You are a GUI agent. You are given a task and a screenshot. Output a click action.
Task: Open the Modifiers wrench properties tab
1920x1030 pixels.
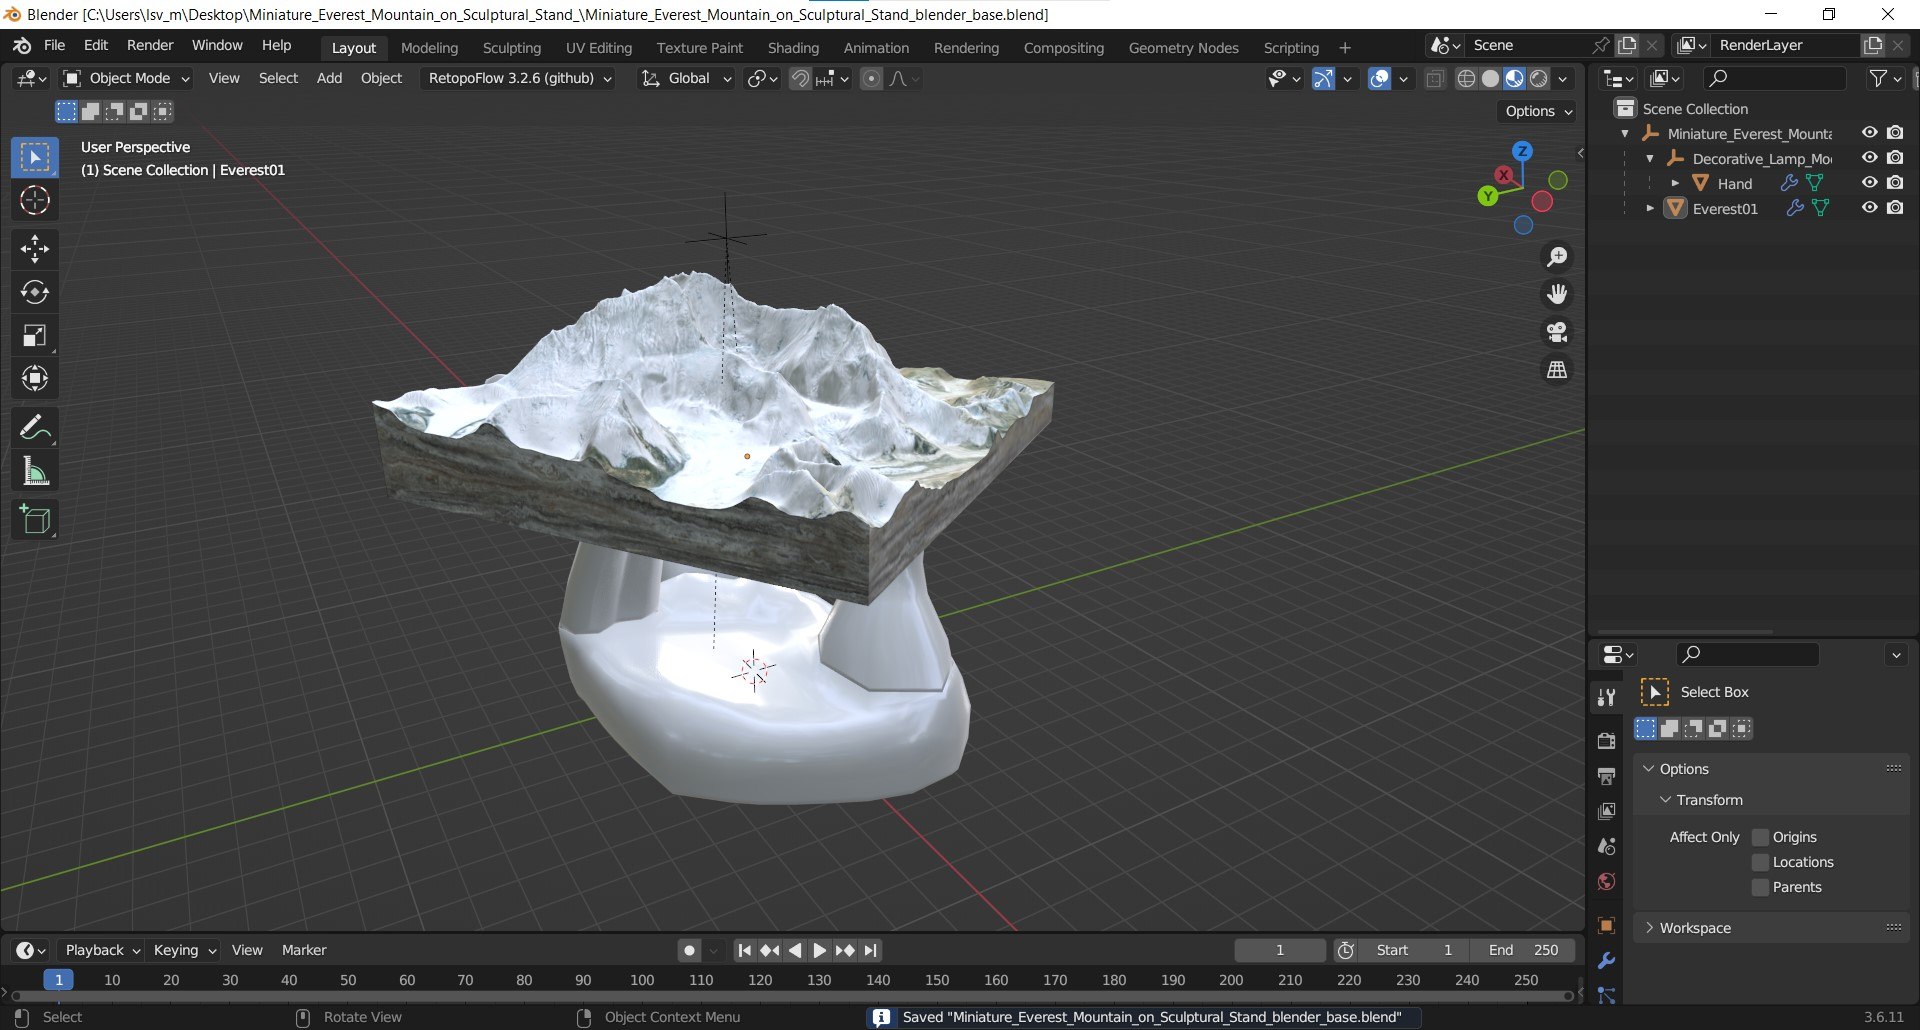[1606, 961]
